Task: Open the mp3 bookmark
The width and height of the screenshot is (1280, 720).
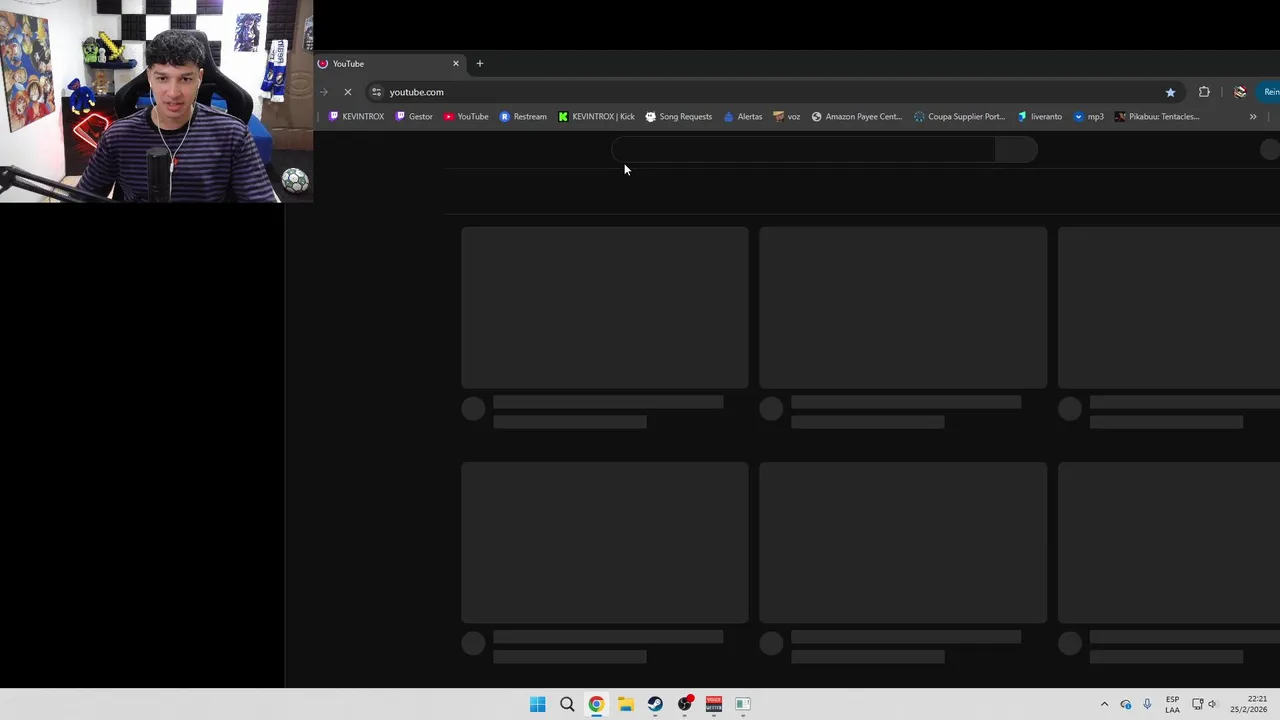Action: [1089, 116]
